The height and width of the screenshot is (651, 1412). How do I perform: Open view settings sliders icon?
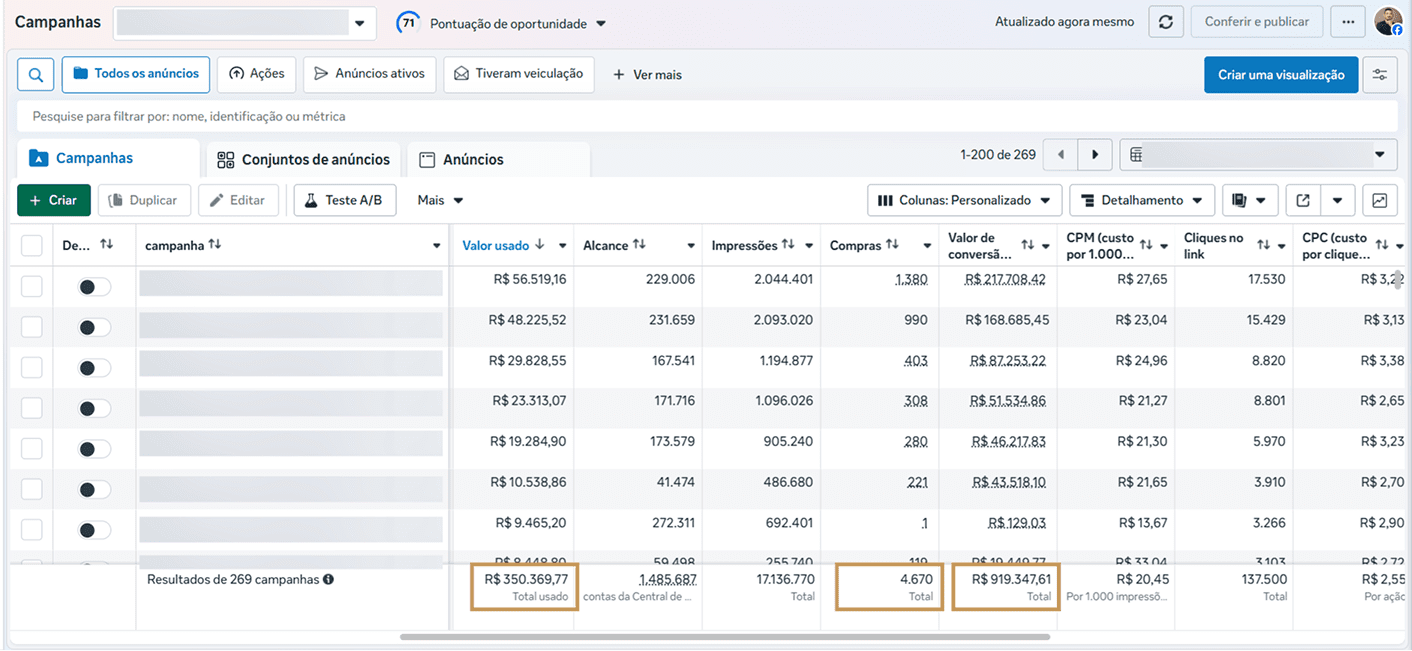1380,75
